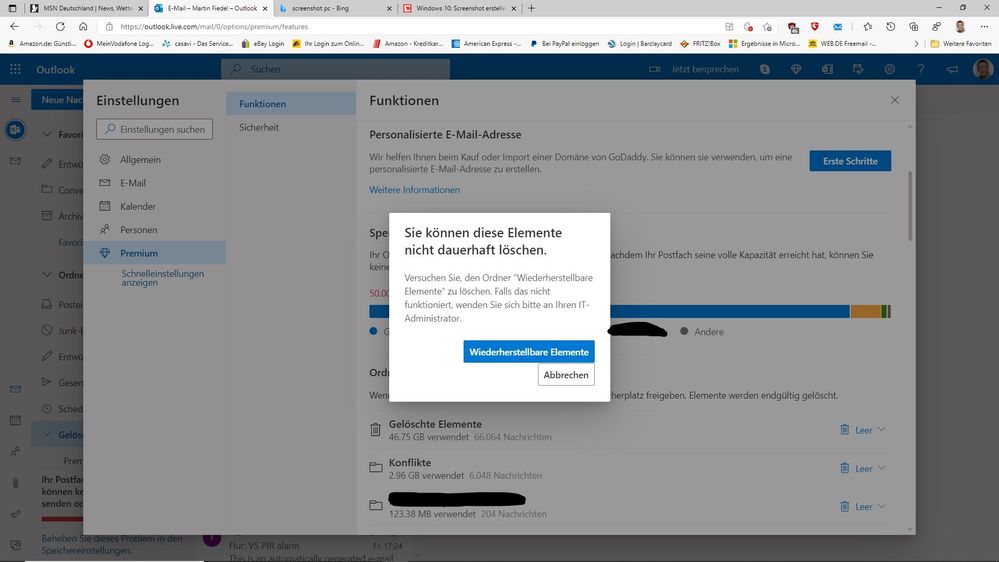Click the mail icon in left rail
Image resolution: width=999 pixels, height=562 pixels.
pyautogui.click(x=15, y=389)
